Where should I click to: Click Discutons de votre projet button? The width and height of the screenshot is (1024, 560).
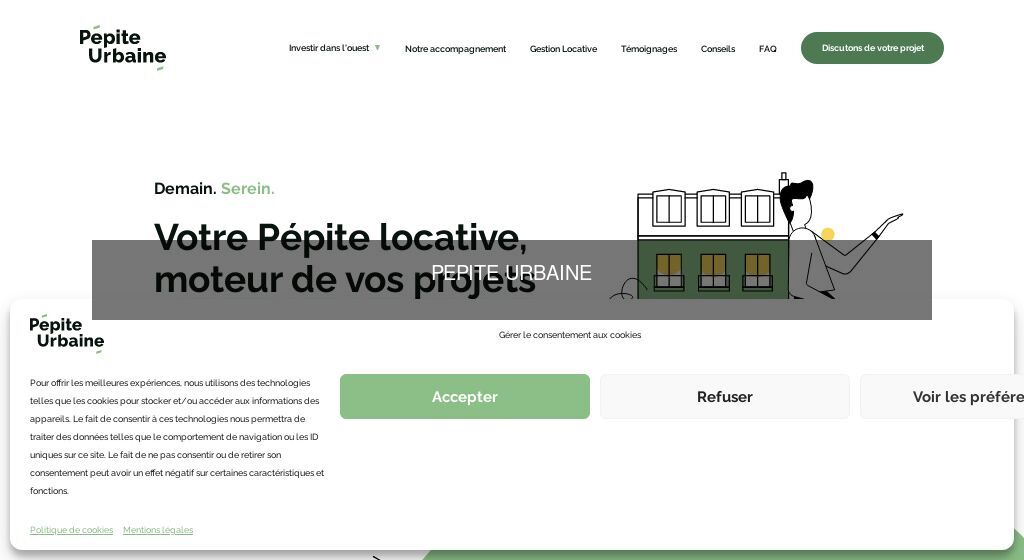click(872, 48)
